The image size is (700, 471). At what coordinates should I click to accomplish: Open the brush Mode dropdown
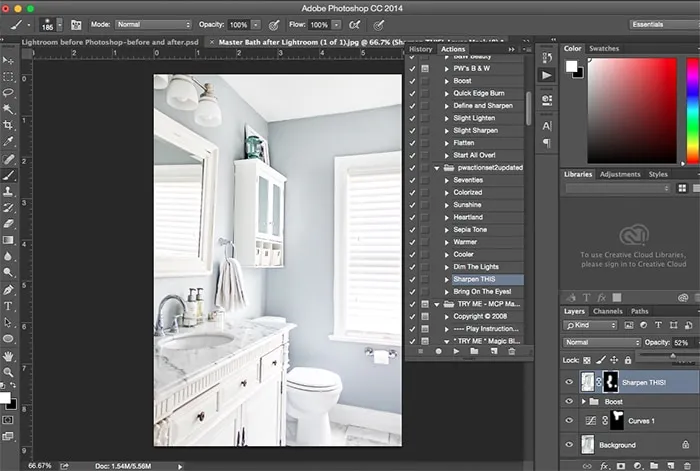coord(154,25)
